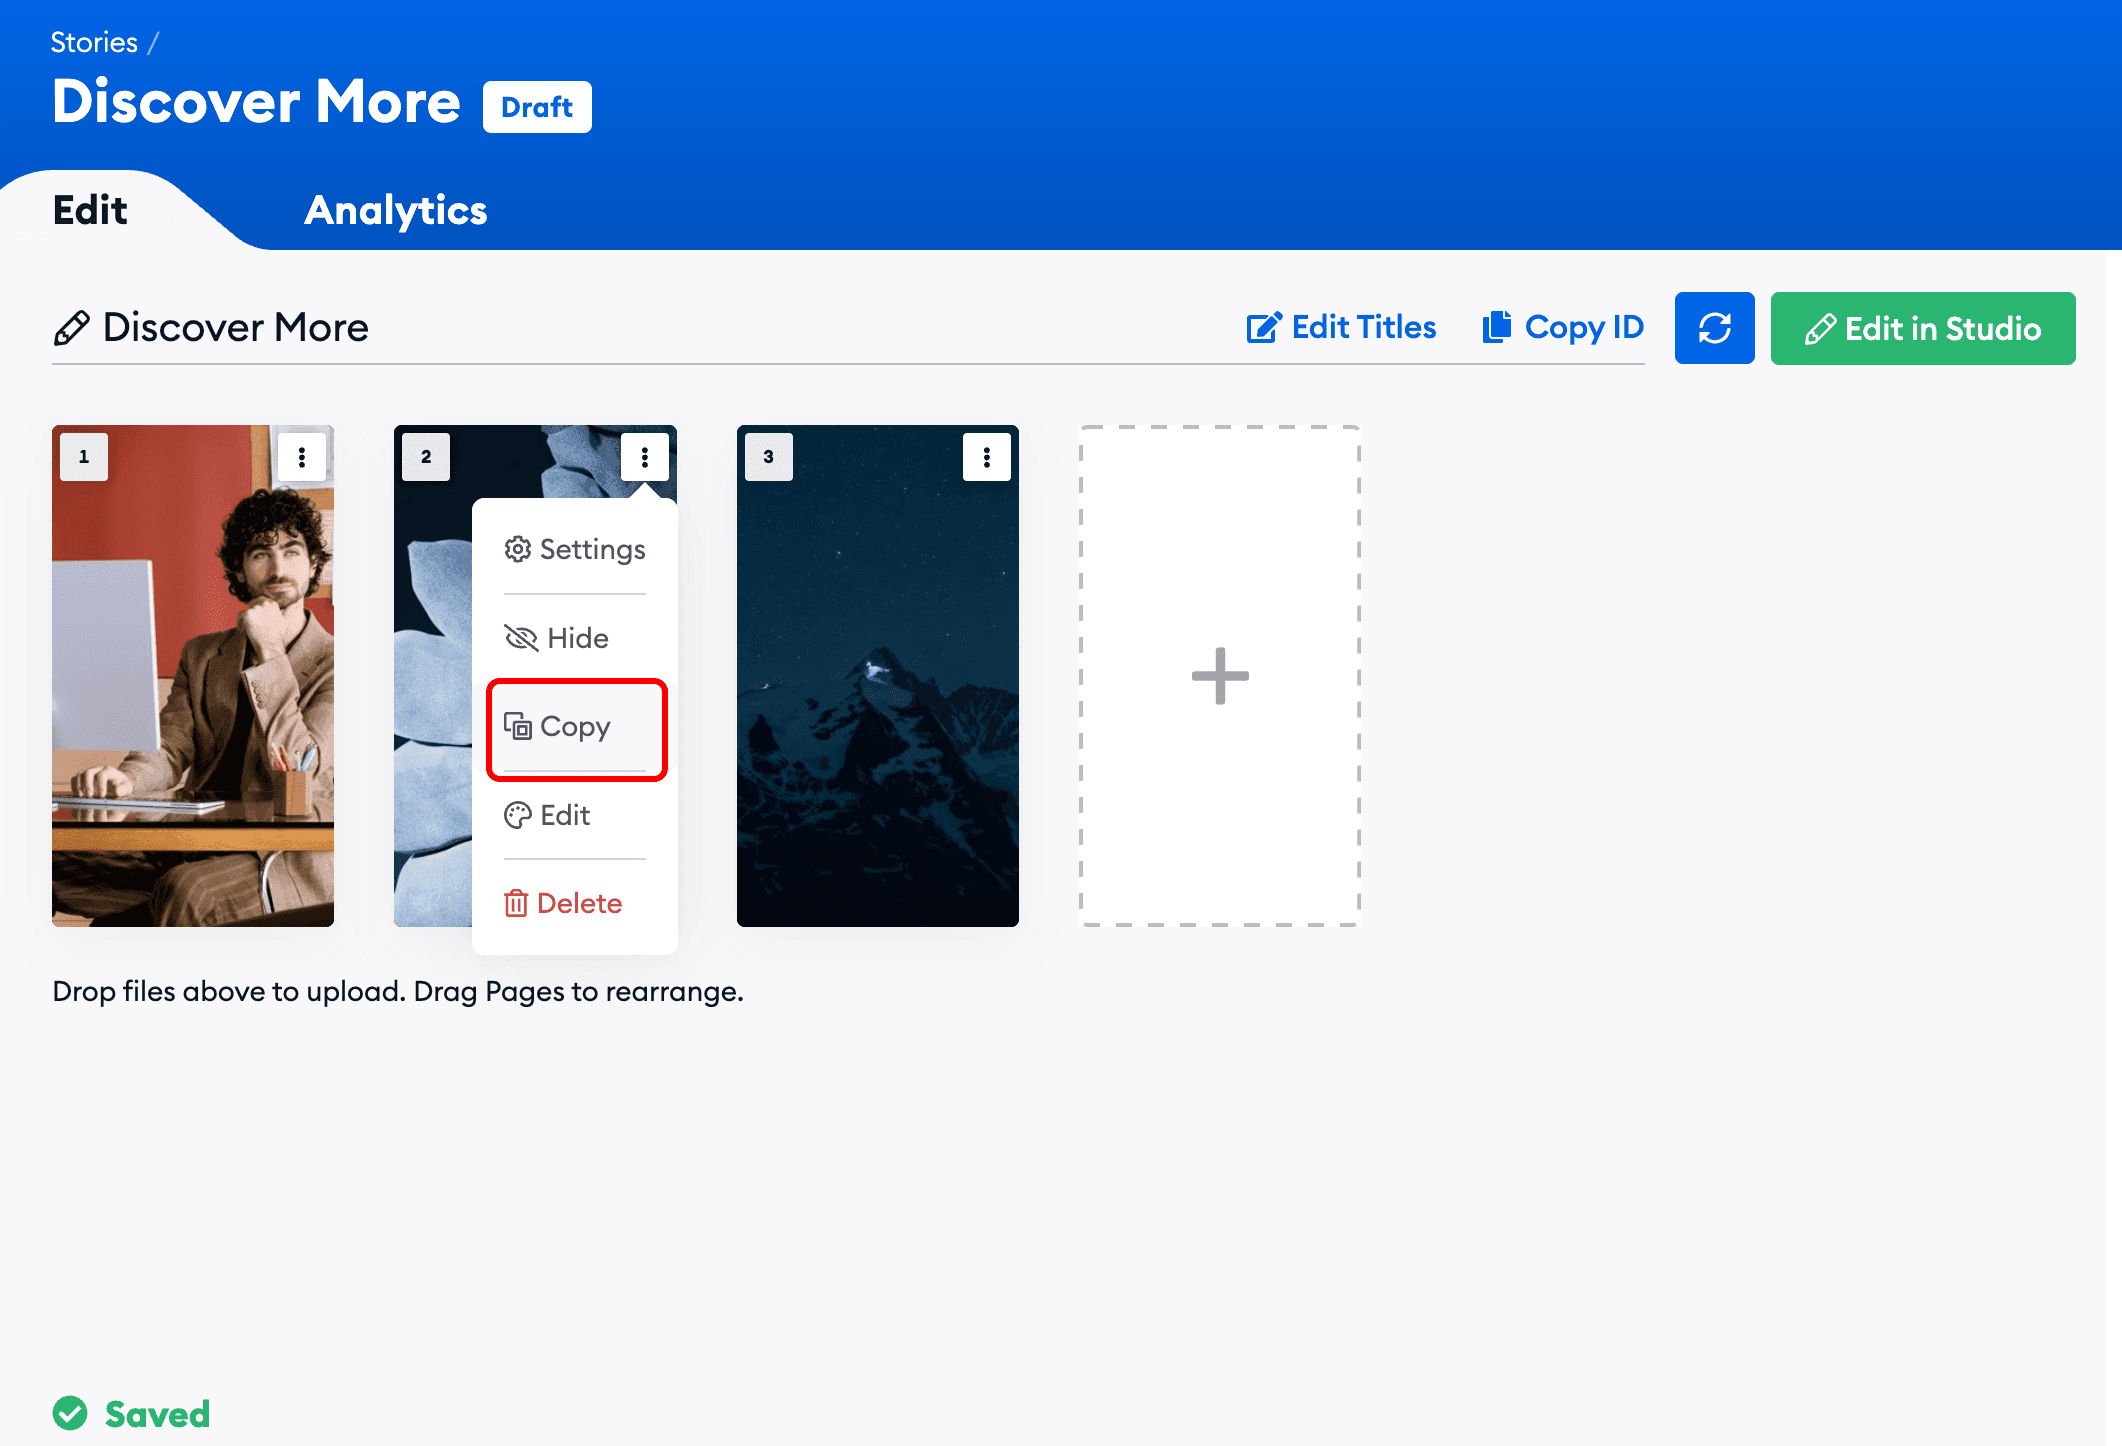This screenshot has width=2122, height=1446.
Task: Switch to the Analytics tab
Action: [x=395, y=211]
